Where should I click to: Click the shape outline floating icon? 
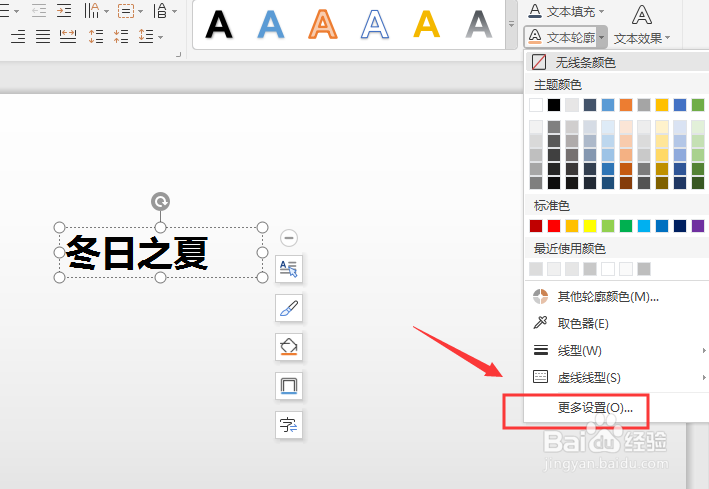tap(289, 386)
